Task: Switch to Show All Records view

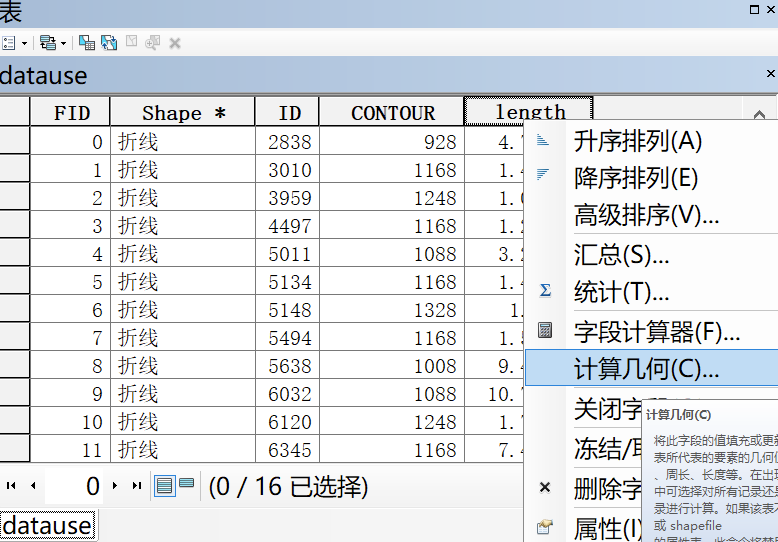Action: pyautogui.click(x=164, y=485)
